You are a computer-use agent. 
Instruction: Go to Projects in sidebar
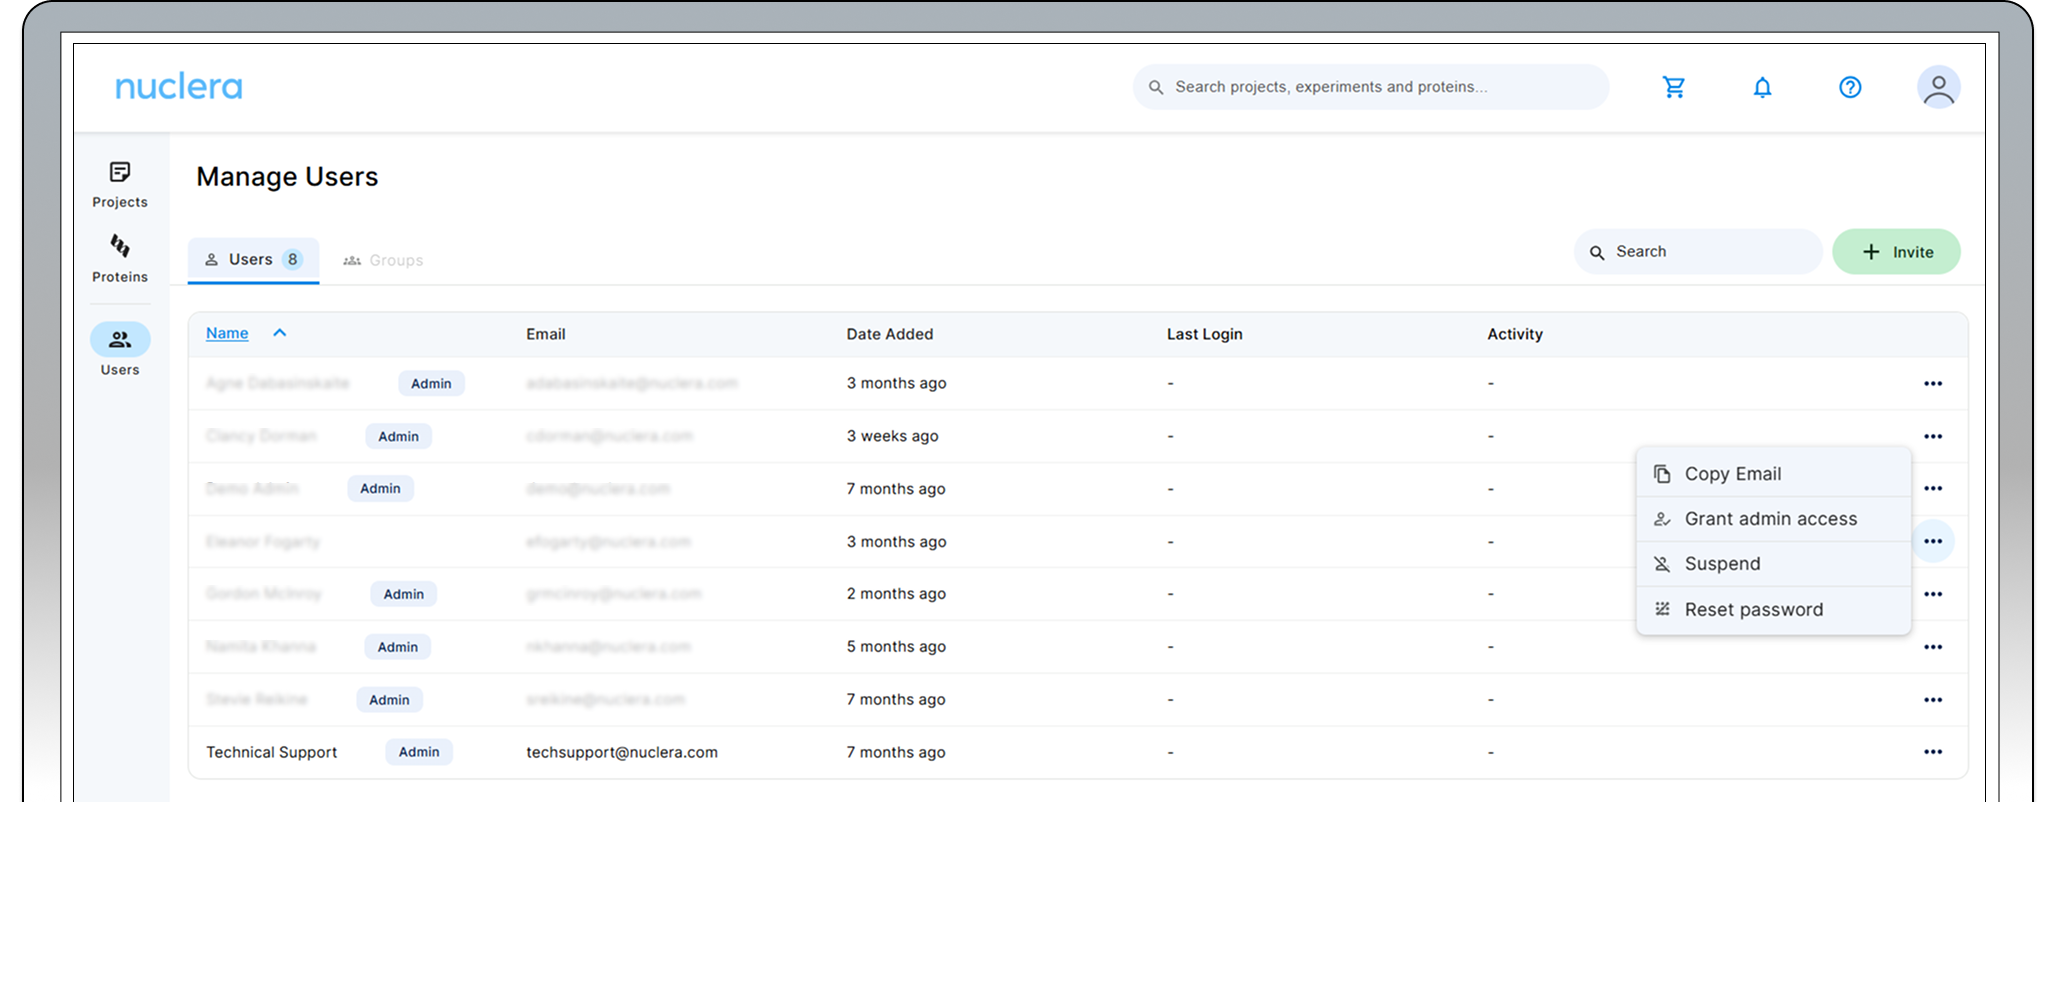[120, 184]
